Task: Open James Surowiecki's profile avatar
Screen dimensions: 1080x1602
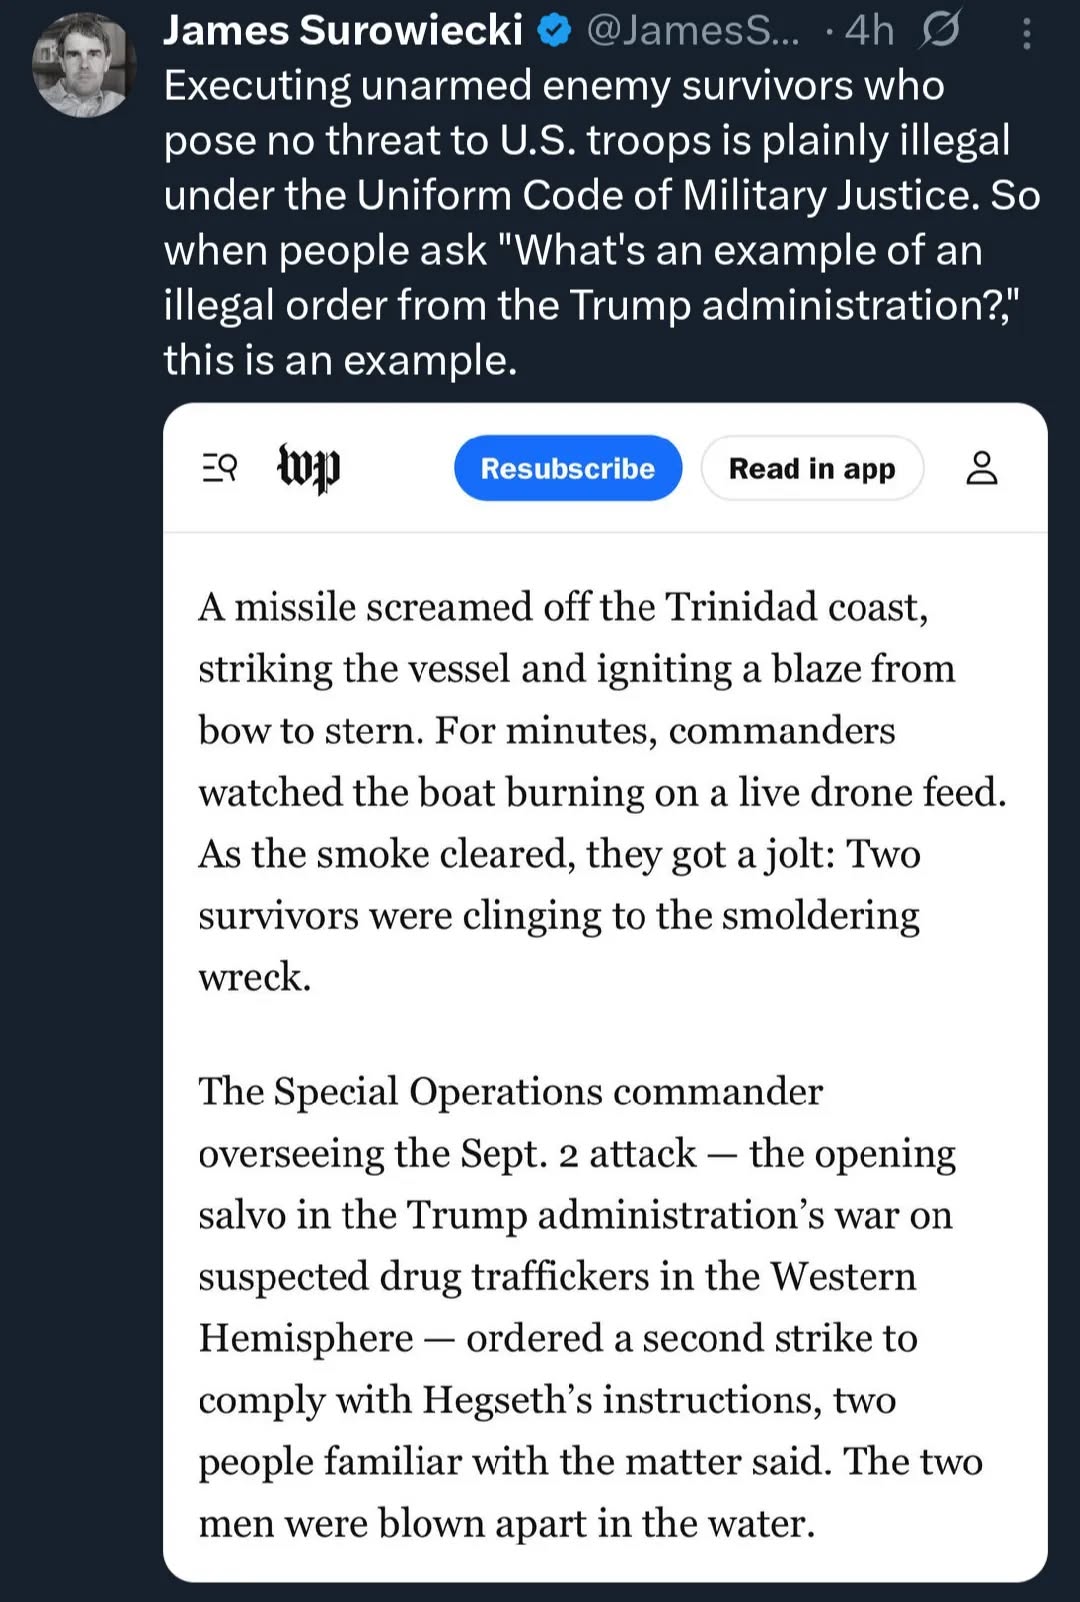Action: coord(84,65)
